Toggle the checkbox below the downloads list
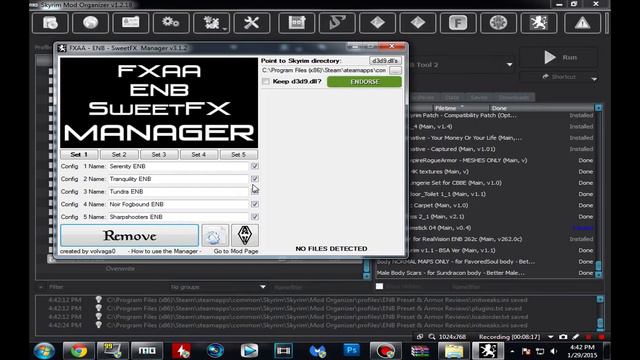This screenshot has width=640, height=360. 379,287
